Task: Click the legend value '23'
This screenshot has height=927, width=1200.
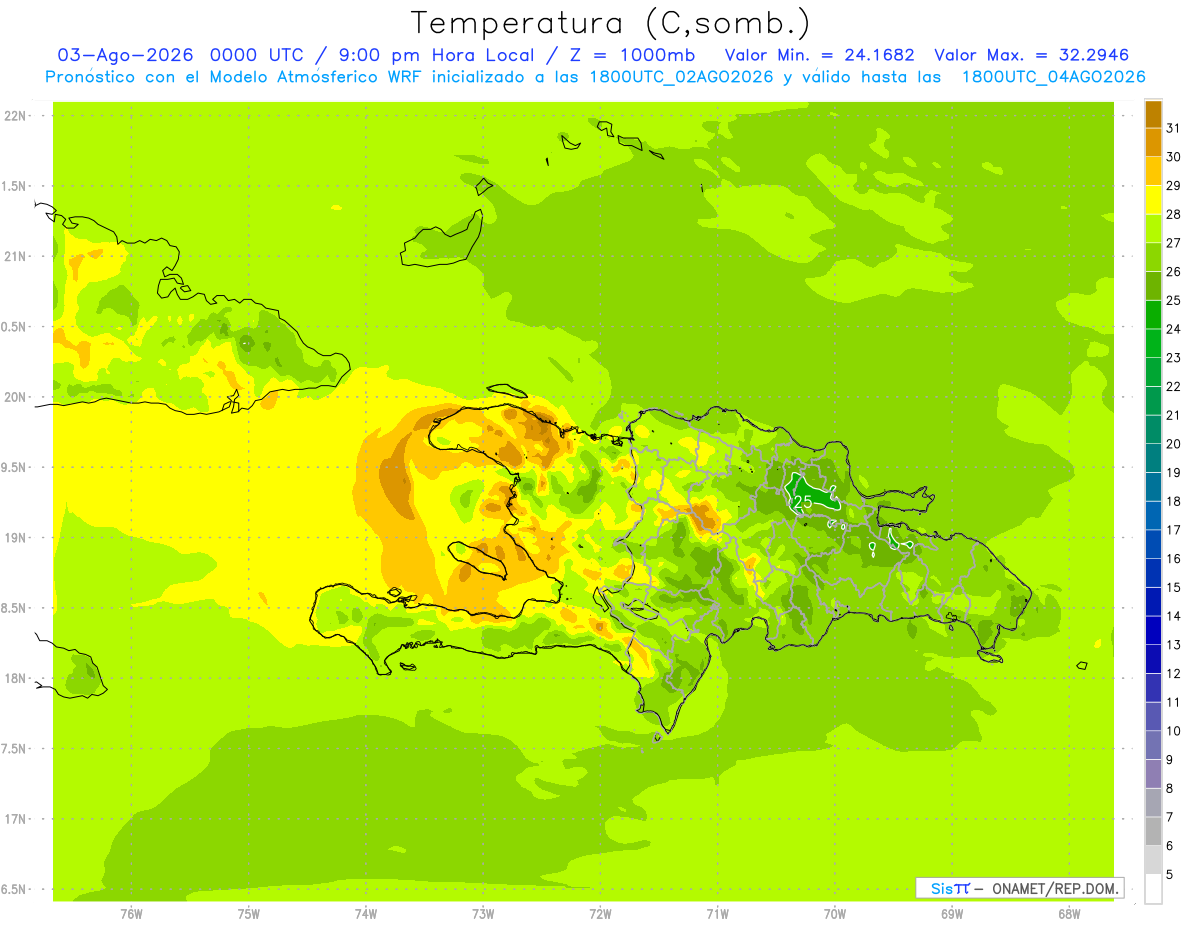Action: tap(1174, 357)
